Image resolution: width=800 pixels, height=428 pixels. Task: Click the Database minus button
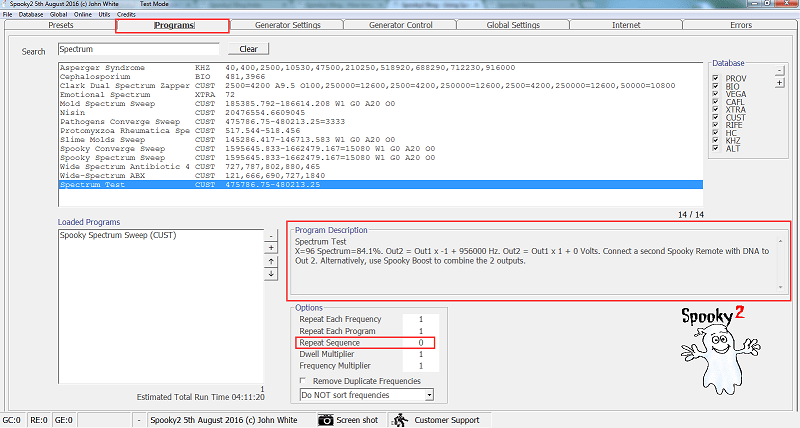tap(779, 70)
